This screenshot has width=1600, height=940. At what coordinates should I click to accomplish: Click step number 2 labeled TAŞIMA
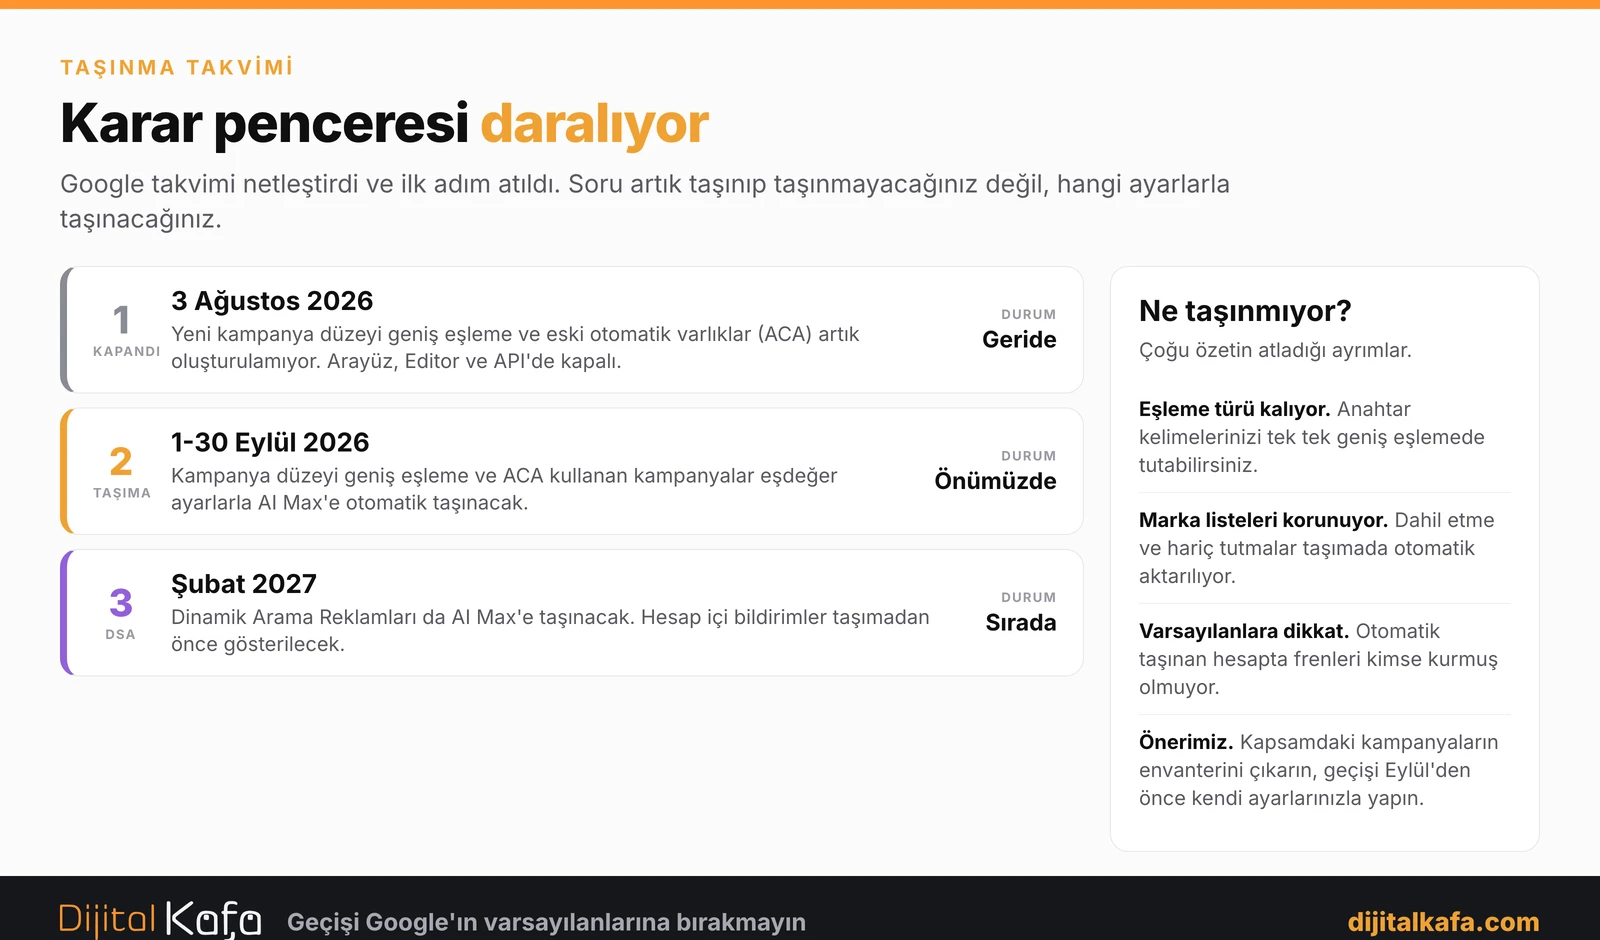click(x=121, y=462)
